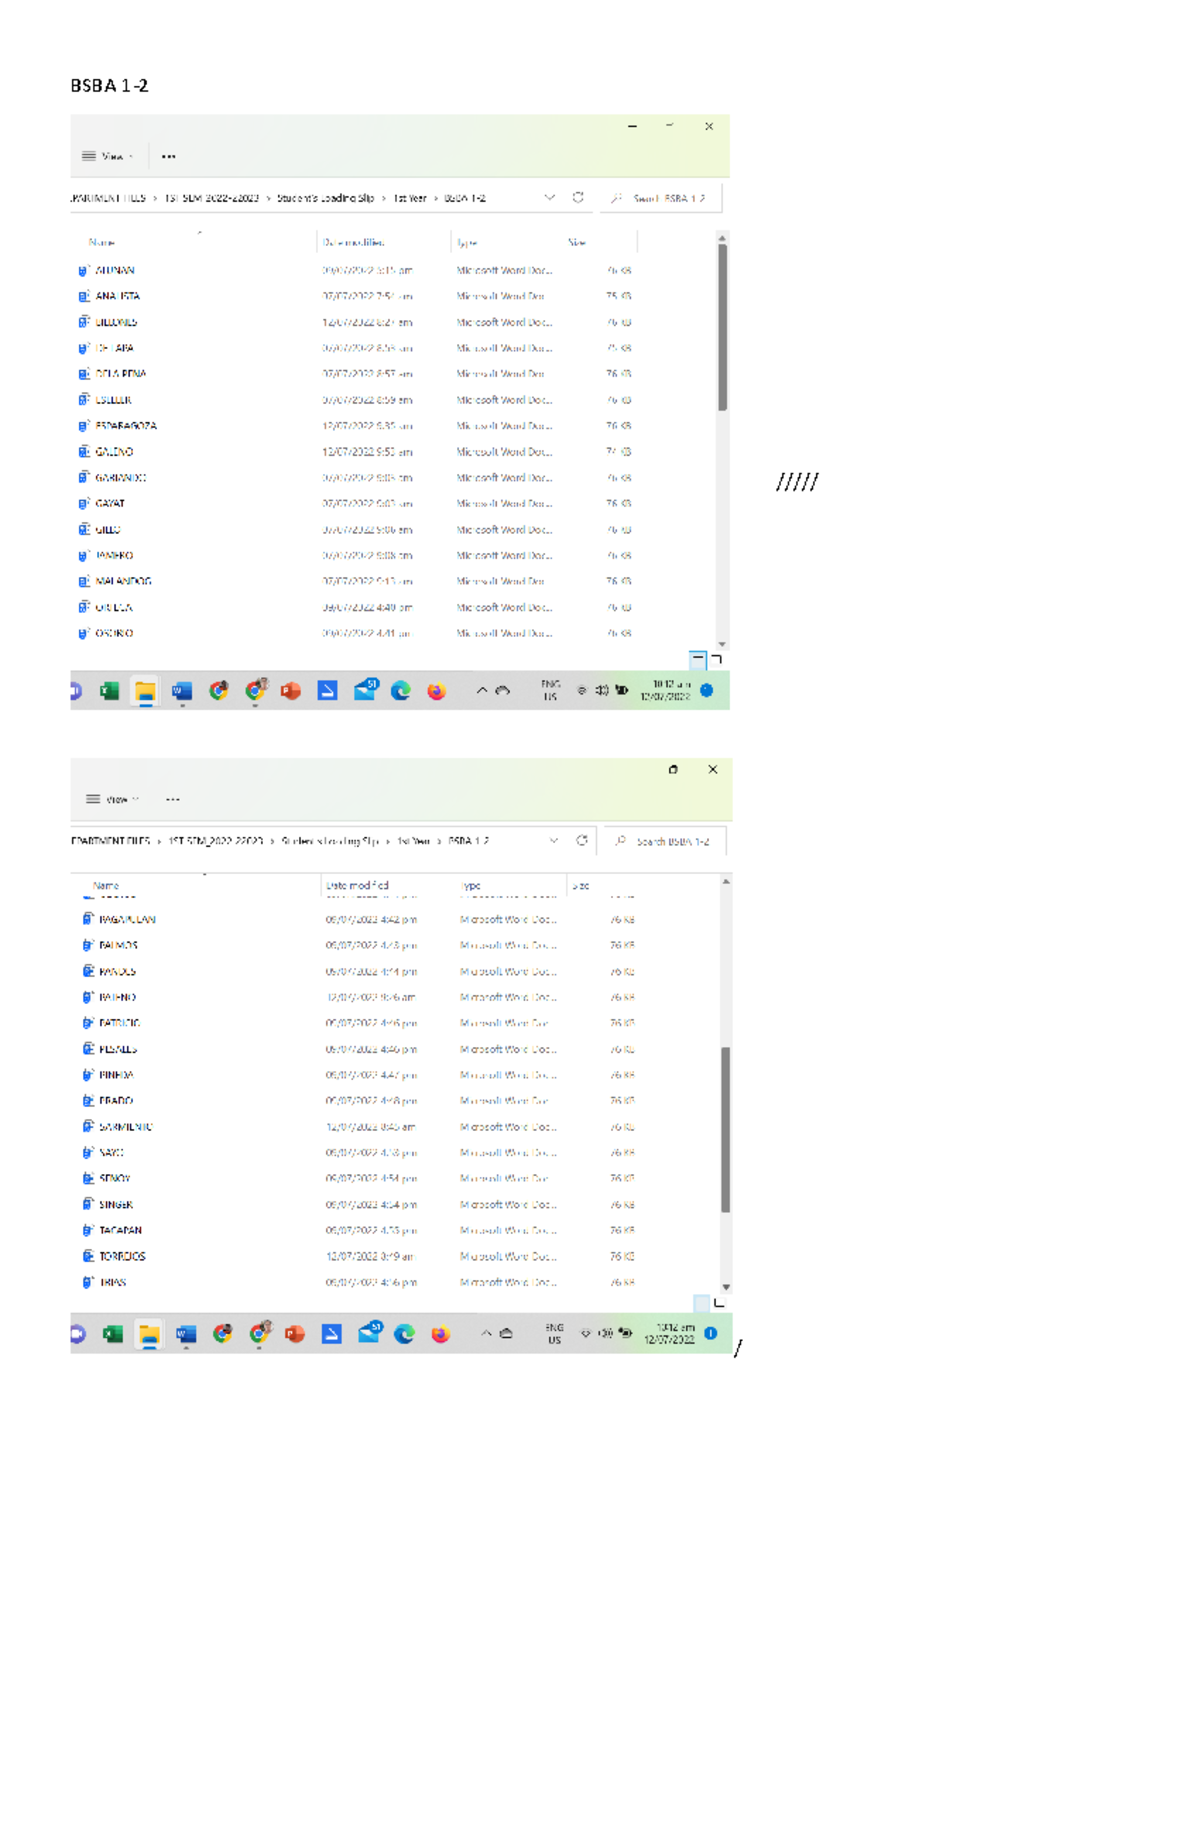Expand address bar history in the upper window
This screenshot has height=1835, width=1200.
coord(550,198)
